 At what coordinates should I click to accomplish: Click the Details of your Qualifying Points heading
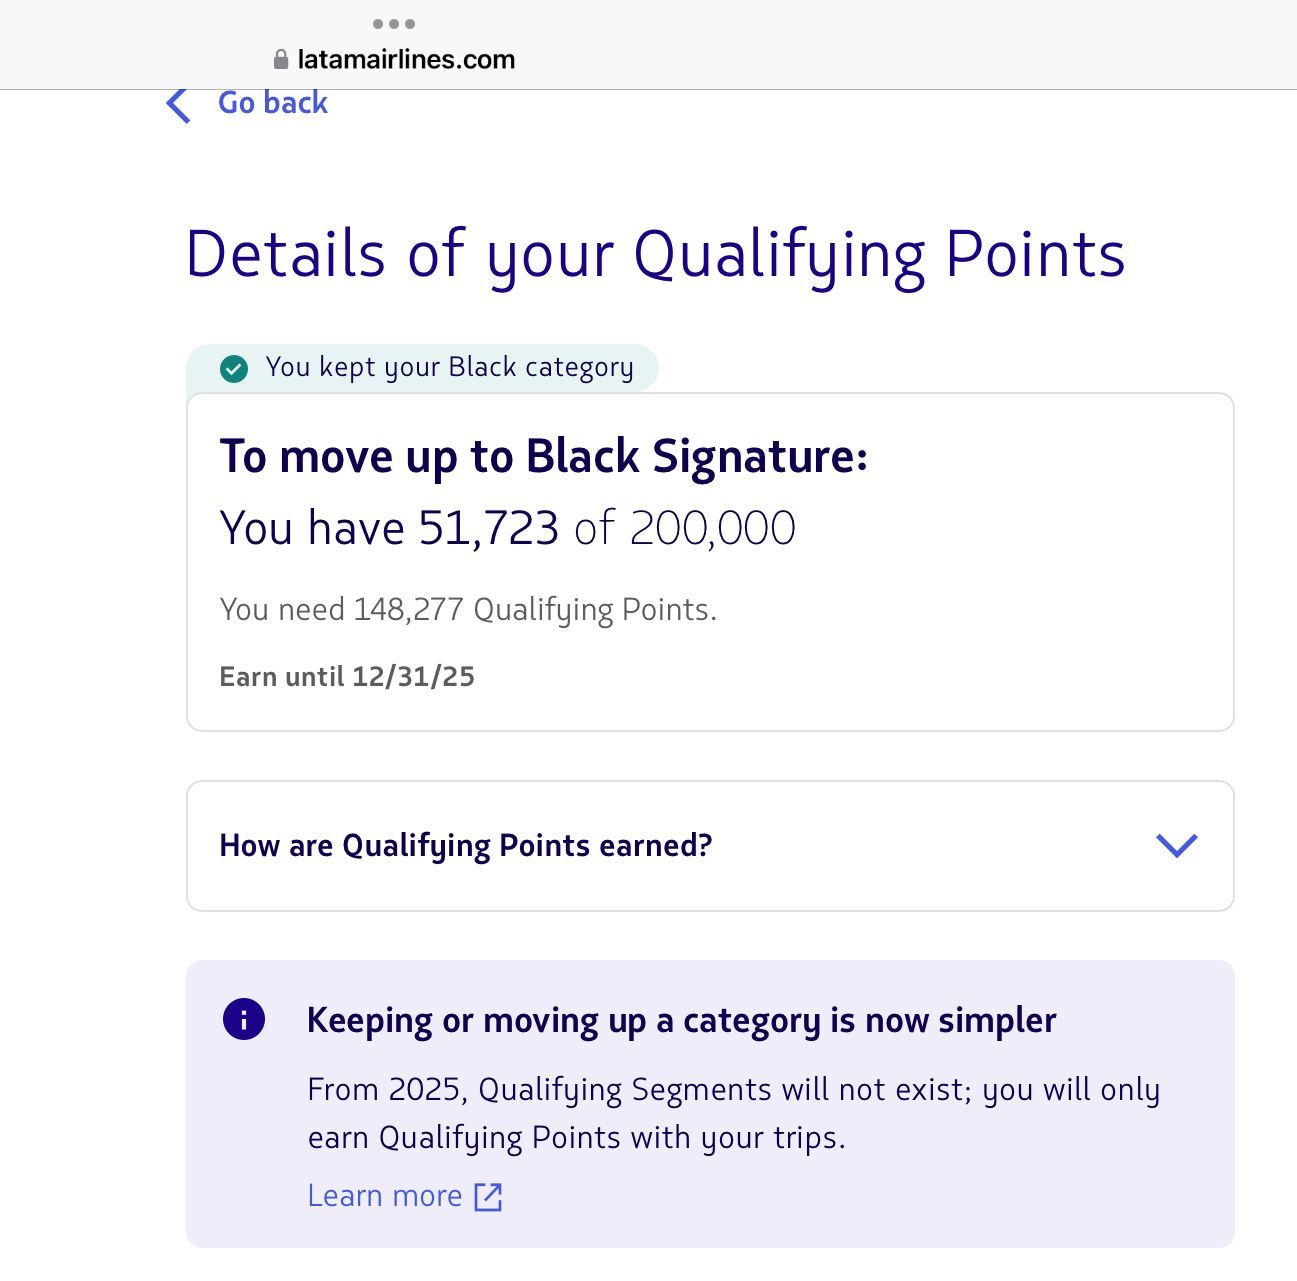pos(655,254)
